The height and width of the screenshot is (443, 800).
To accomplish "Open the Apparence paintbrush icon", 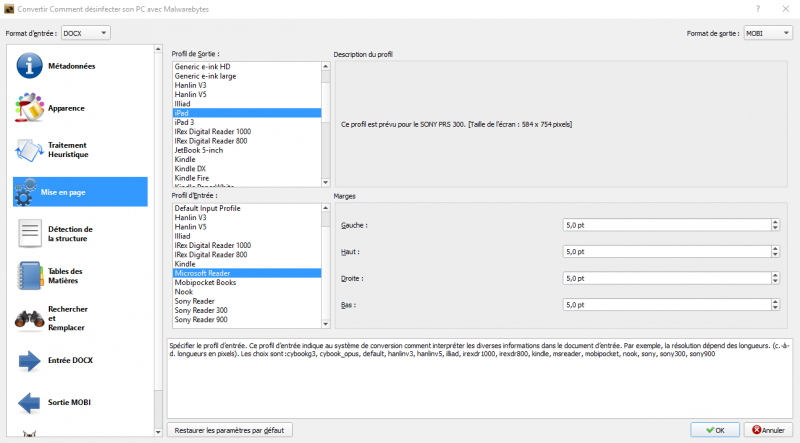I will (28, 108).
